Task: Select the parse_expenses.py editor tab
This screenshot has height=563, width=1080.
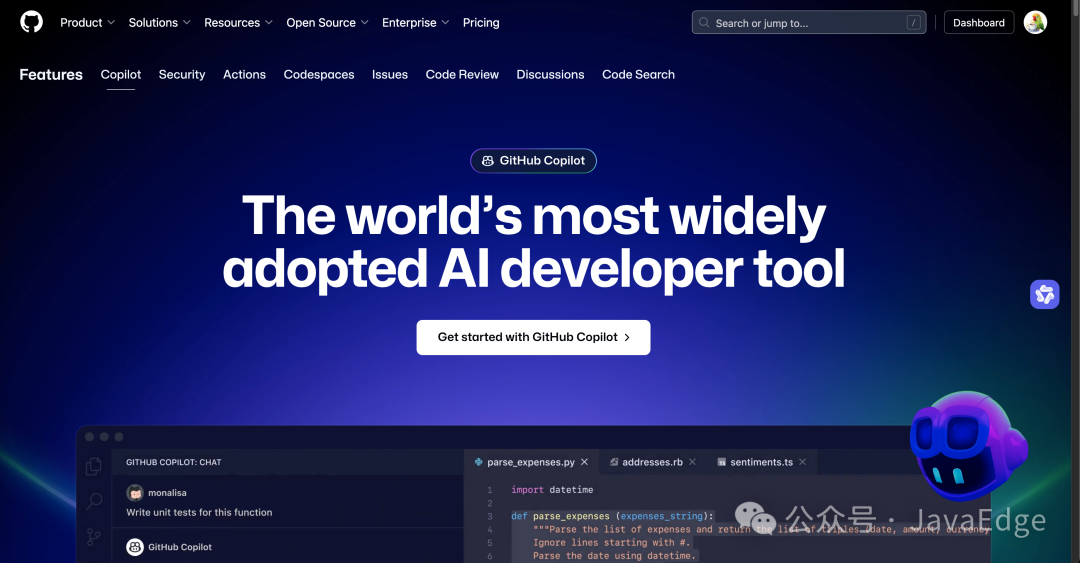Action: pyautogui.click(x=531, y=462)
